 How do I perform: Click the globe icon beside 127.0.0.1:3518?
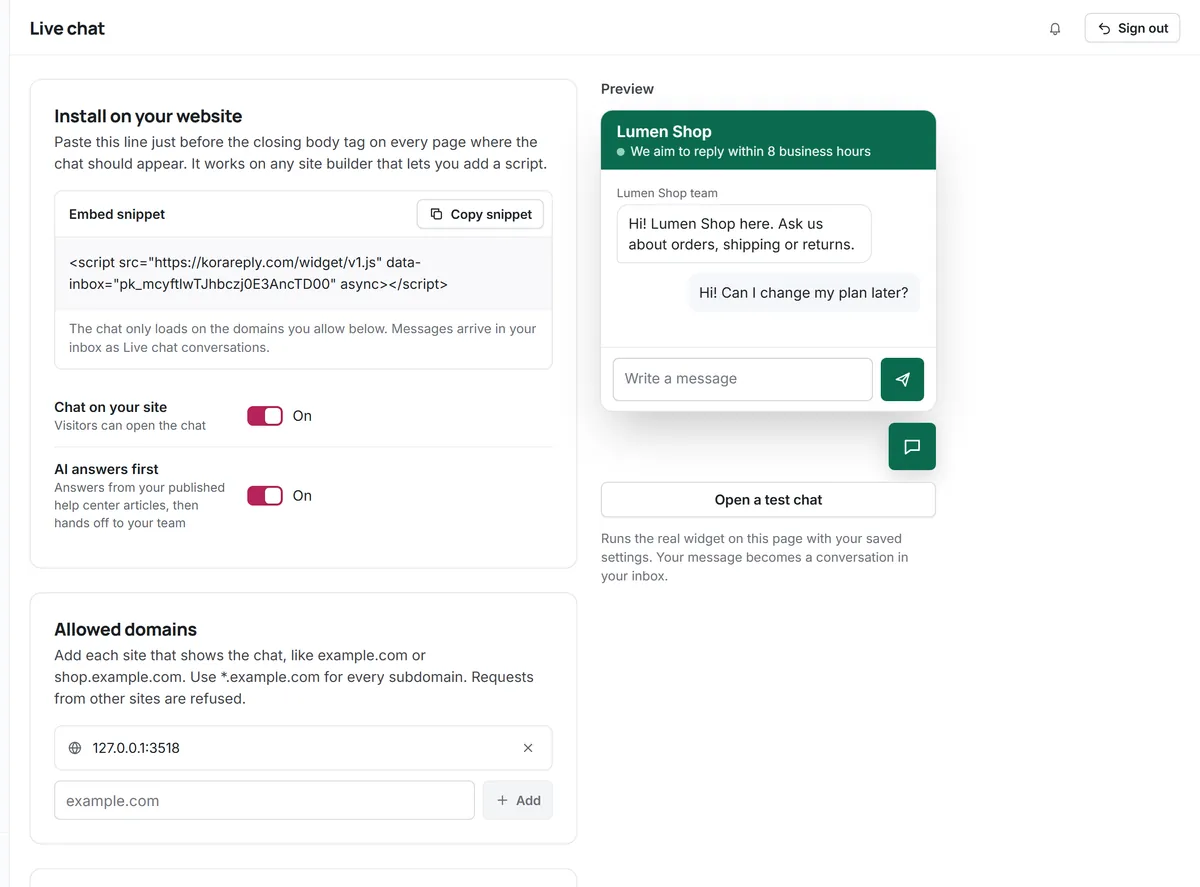(x=75, y=748)
